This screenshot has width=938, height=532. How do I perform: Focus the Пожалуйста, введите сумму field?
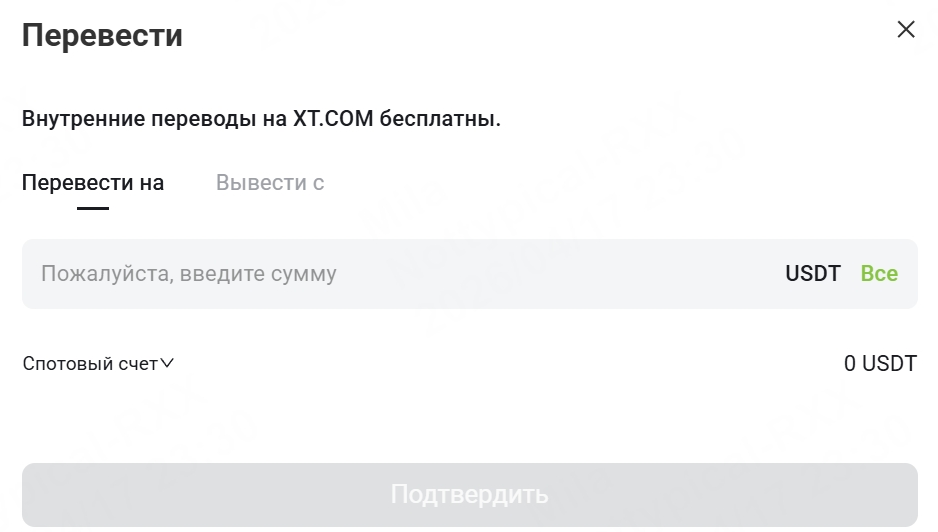[x=470, y=274]
